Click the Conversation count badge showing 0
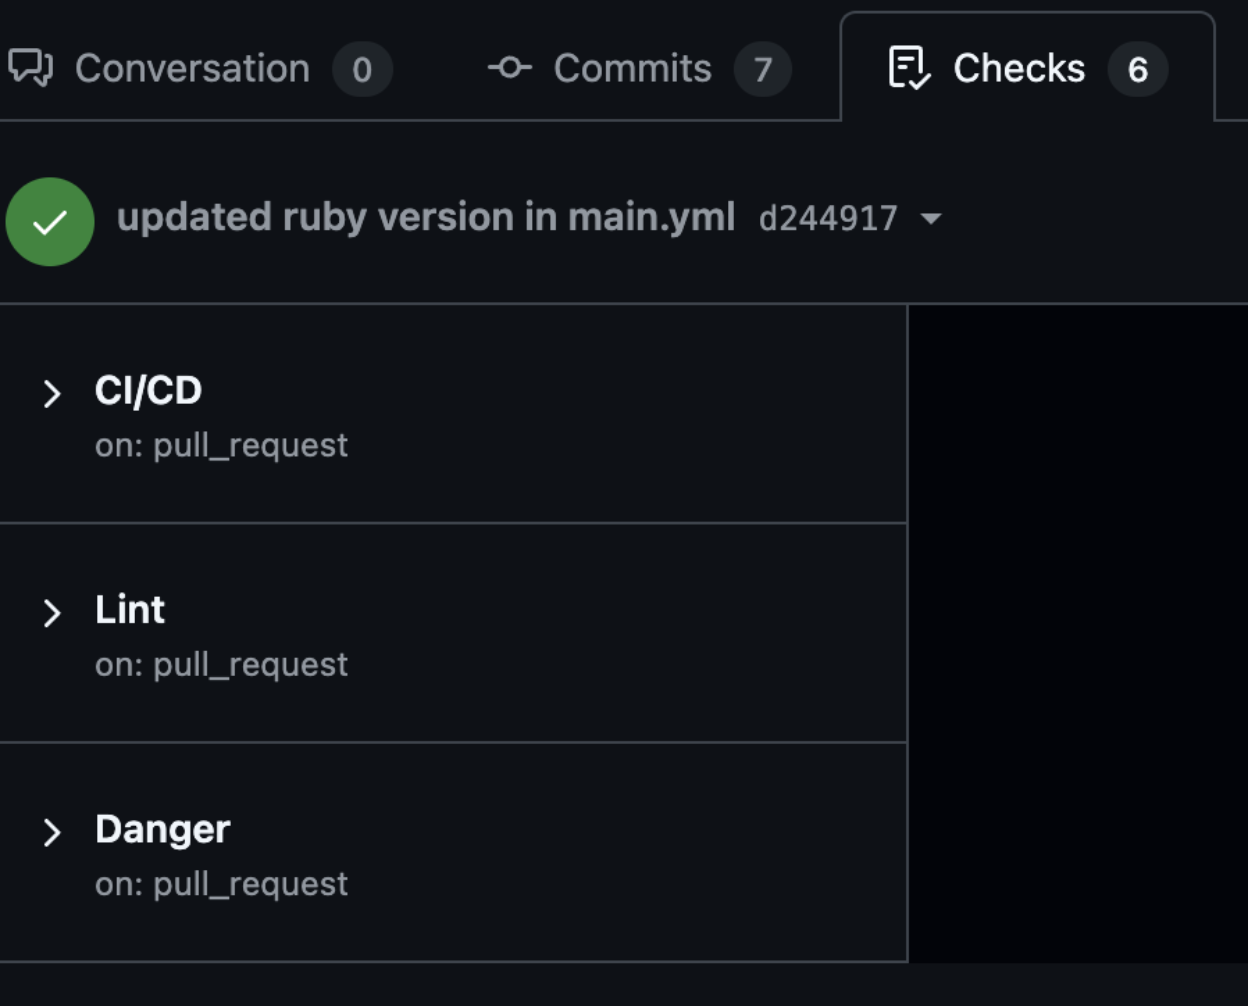The image size is (1250, 1006). click(362, 69)
